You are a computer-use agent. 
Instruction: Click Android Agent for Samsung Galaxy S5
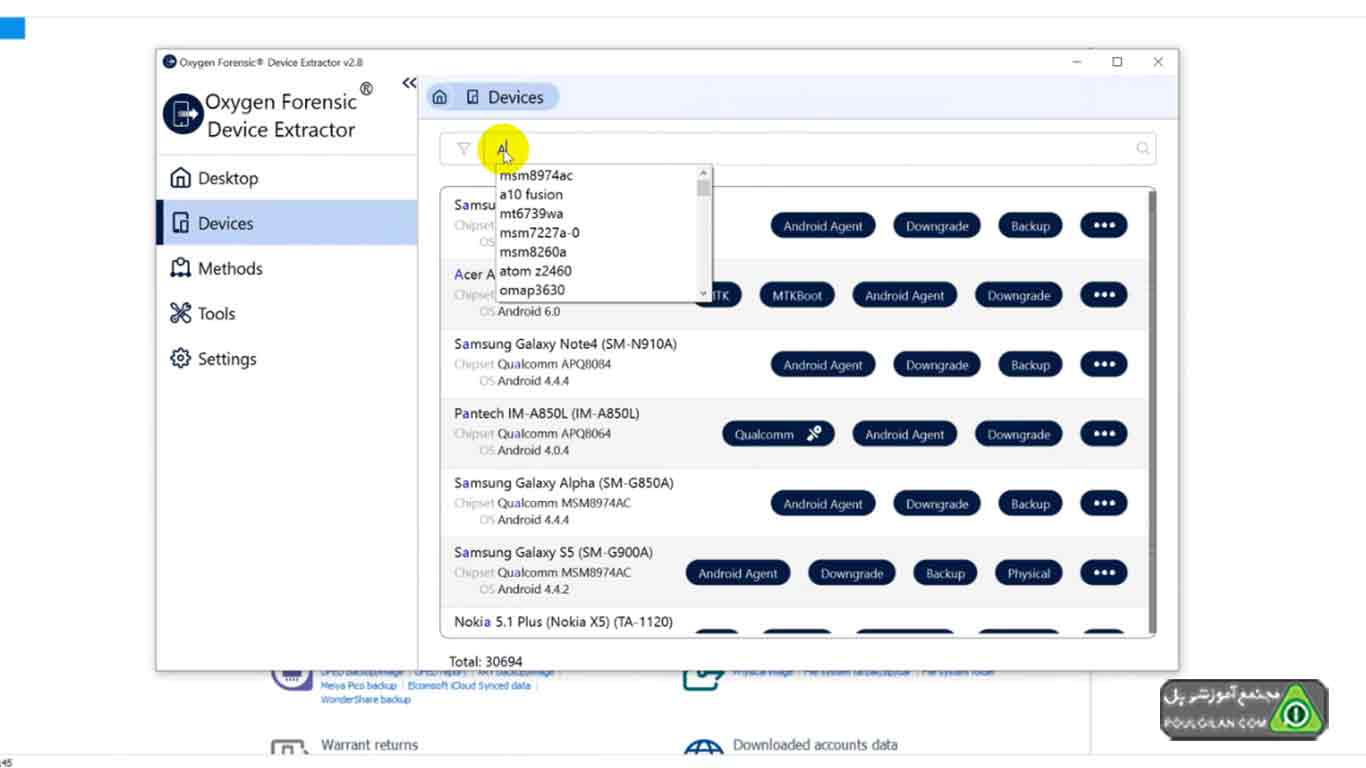click(738, 573)
